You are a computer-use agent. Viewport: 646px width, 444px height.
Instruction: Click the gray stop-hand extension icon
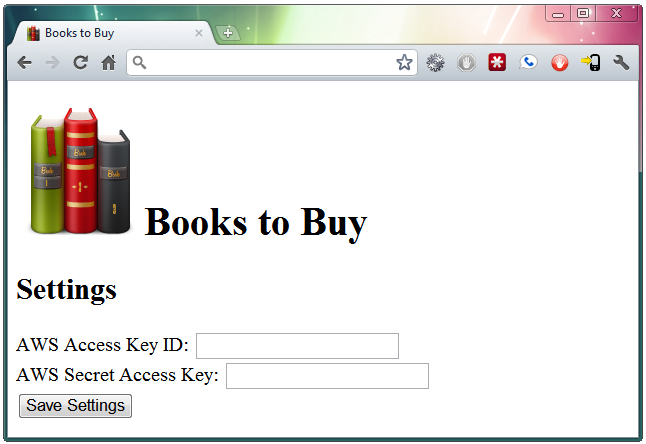point(466,63)
